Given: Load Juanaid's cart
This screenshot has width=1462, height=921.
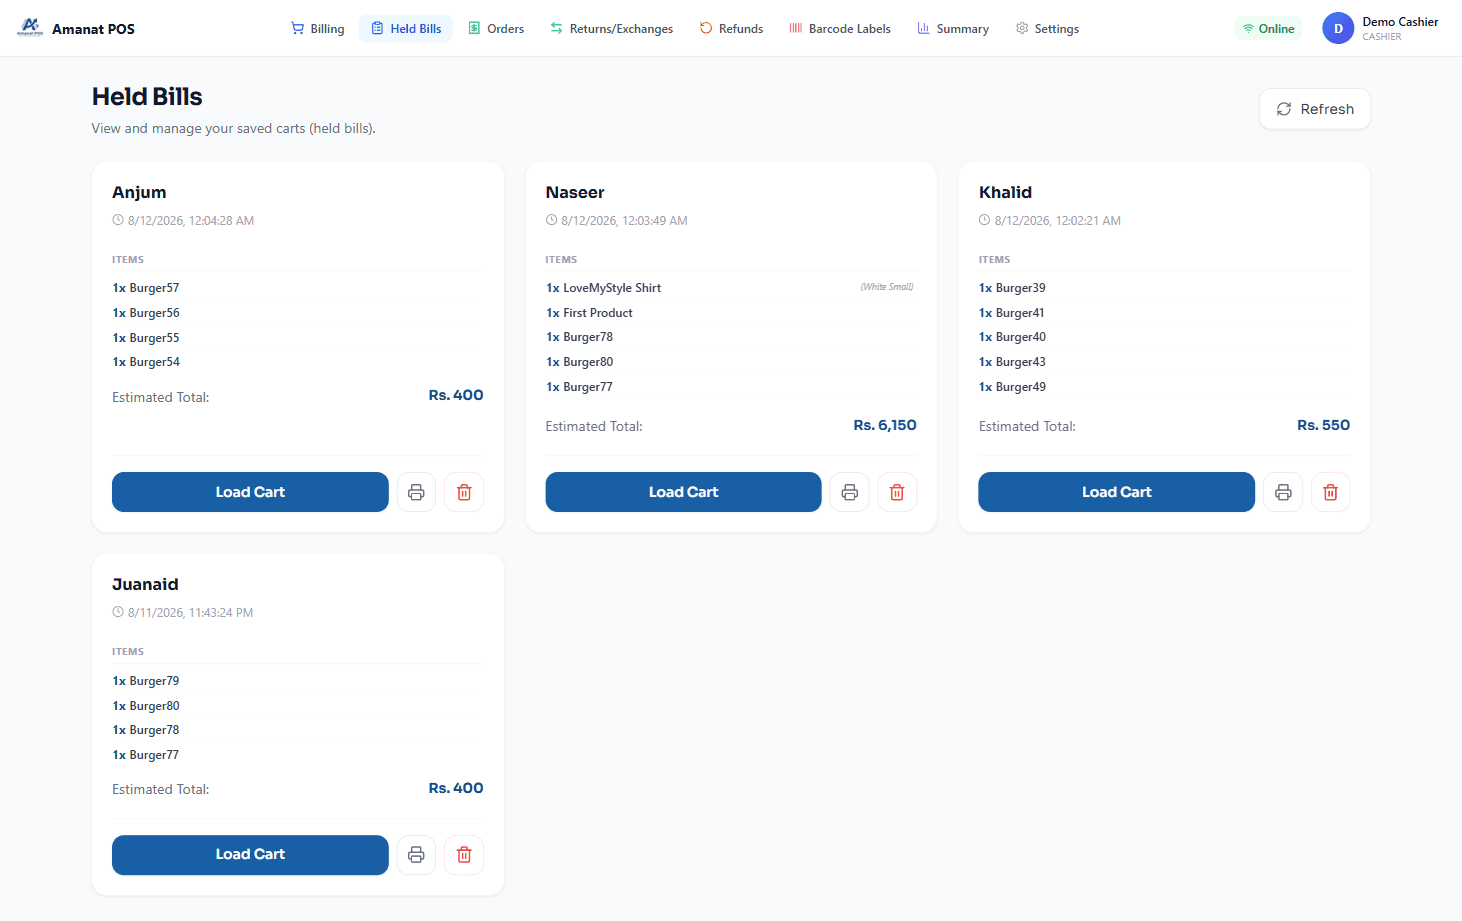Looking at the screenshot, I should click(x=250, y=855).
